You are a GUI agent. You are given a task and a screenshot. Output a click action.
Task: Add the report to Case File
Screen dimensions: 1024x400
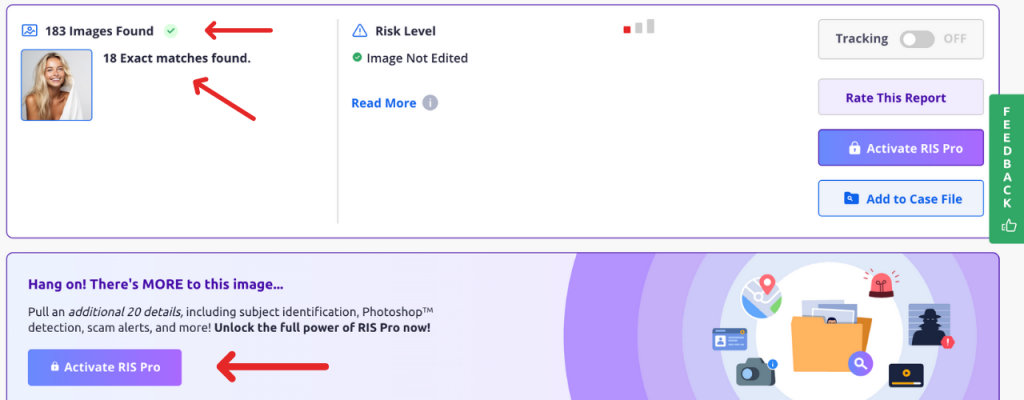click(901, 198)
